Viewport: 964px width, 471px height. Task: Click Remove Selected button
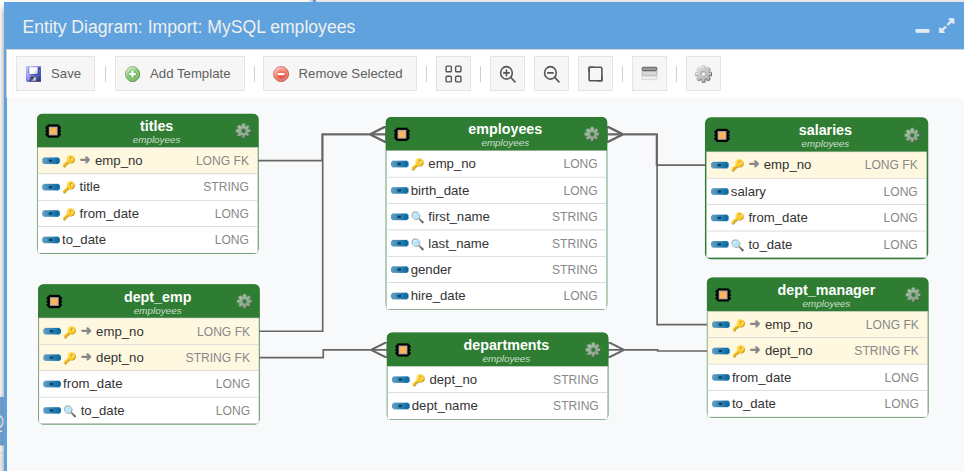pyautogui.click(x=339, y=74)
